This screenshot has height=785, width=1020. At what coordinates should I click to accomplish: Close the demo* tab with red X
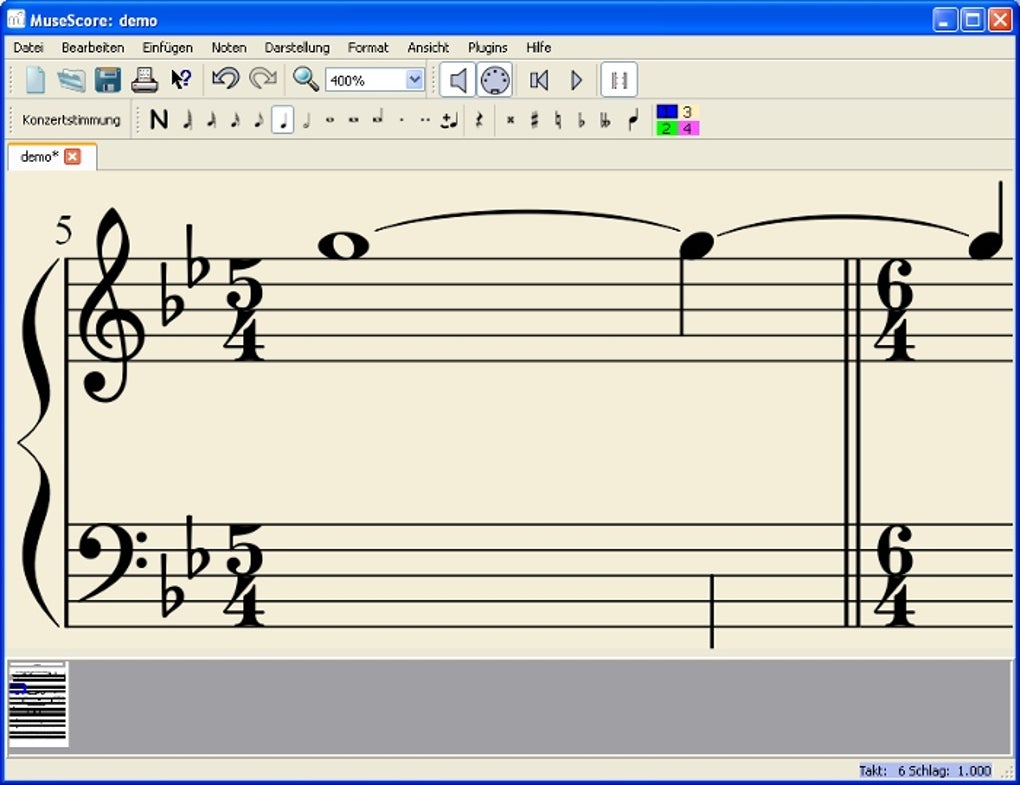point(73,157)
